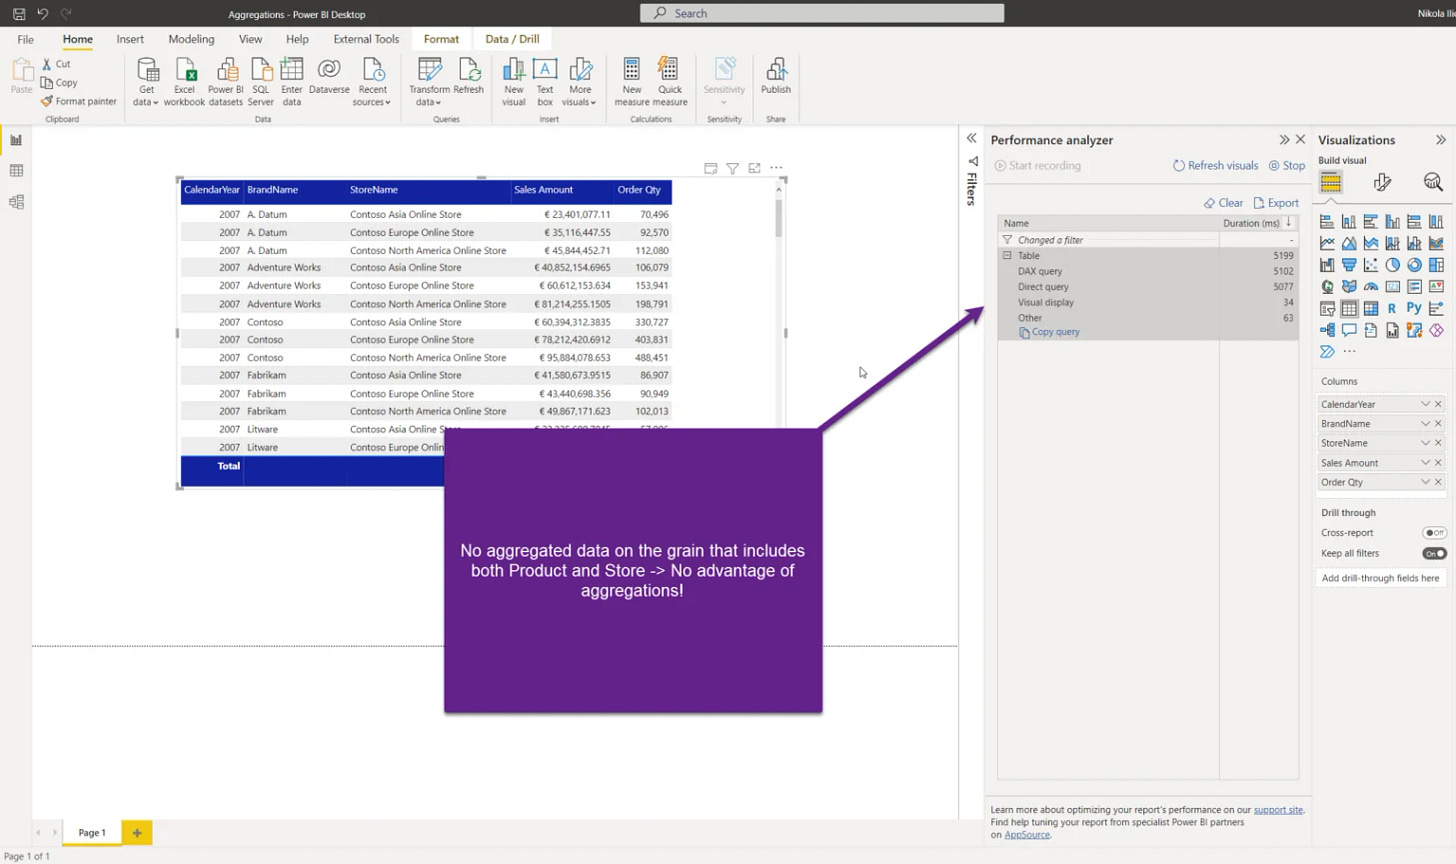Select the Donut chart visual
The image size is (1456, 864).
[x=1414, y=265]
